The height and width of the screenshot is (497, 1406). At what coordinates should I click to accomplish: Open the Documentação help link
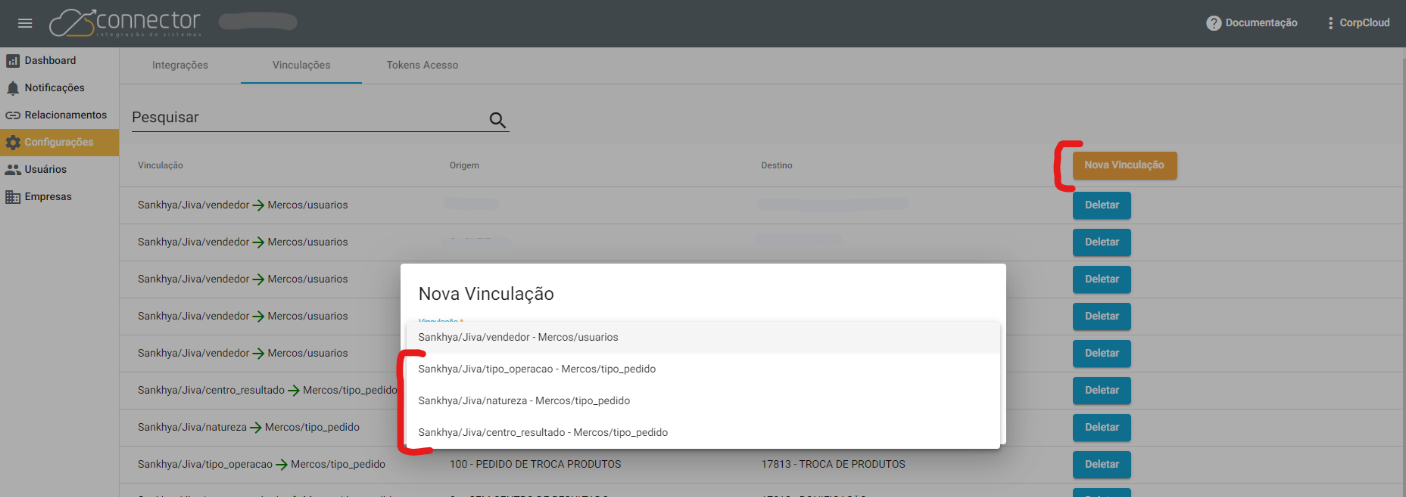[1252, 23]
